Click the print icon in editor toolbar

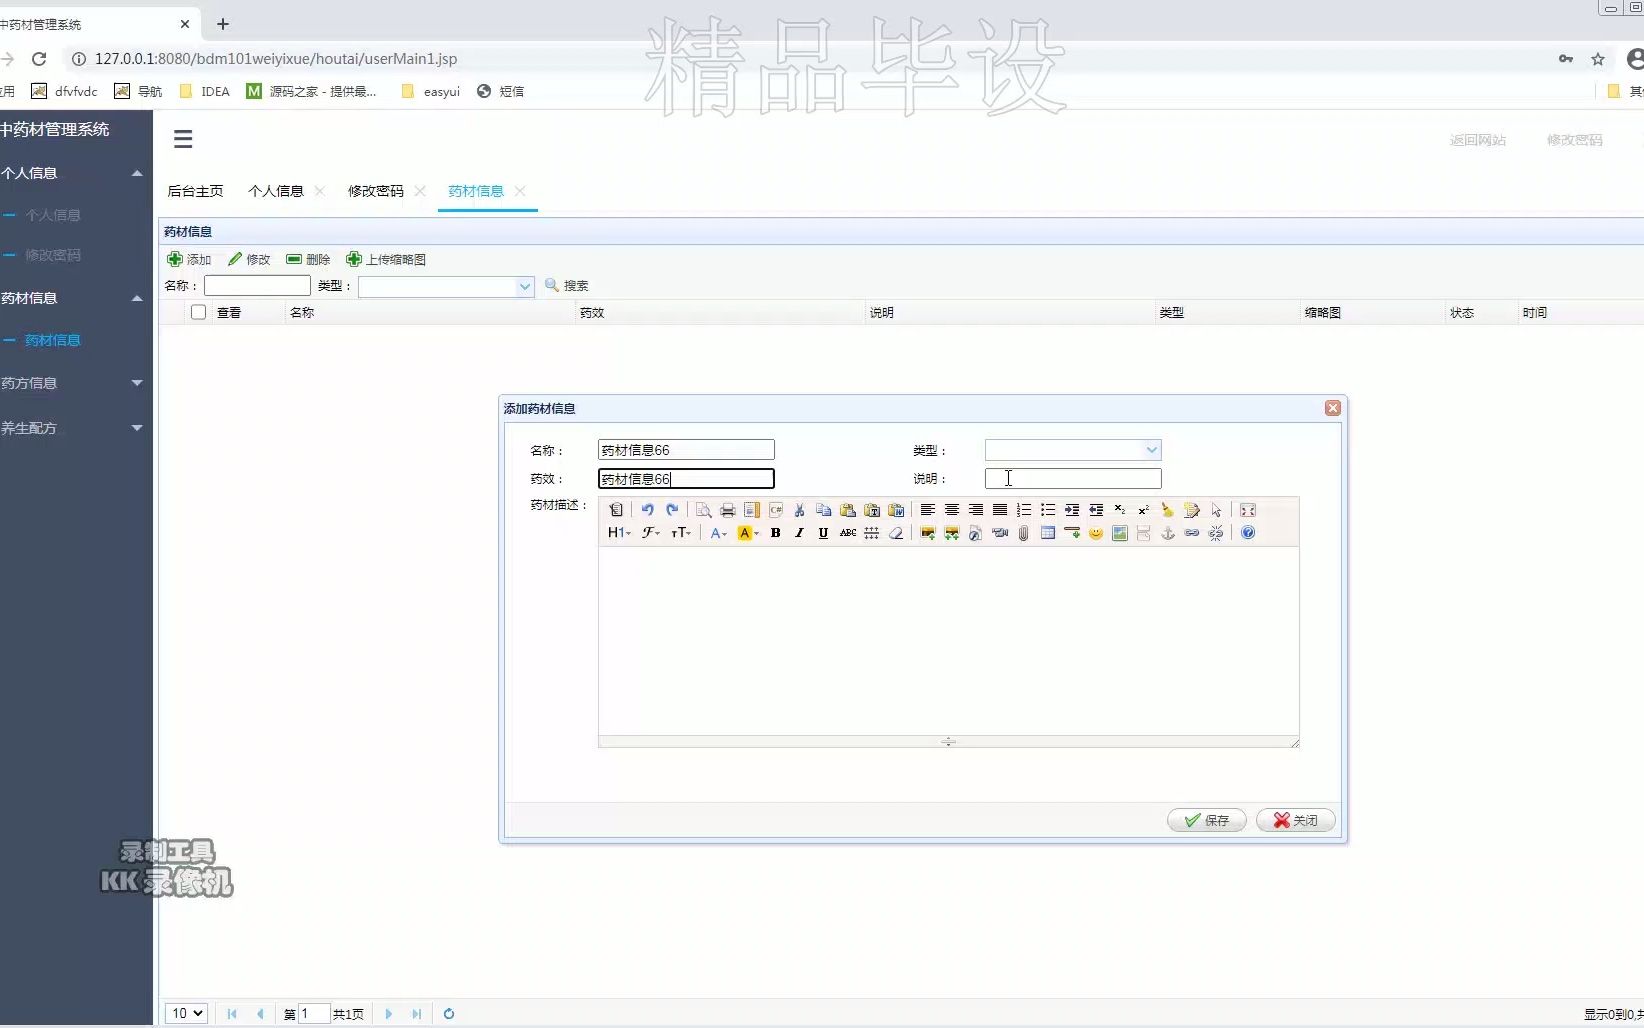(727, 510)
